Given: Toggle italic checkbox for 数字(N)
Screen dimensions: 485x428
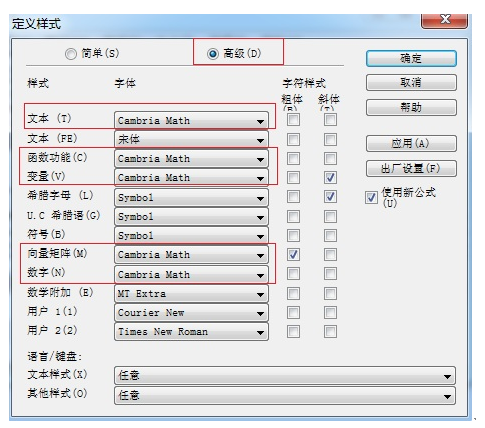Looking at the screenshot, I should click(330, 274).
